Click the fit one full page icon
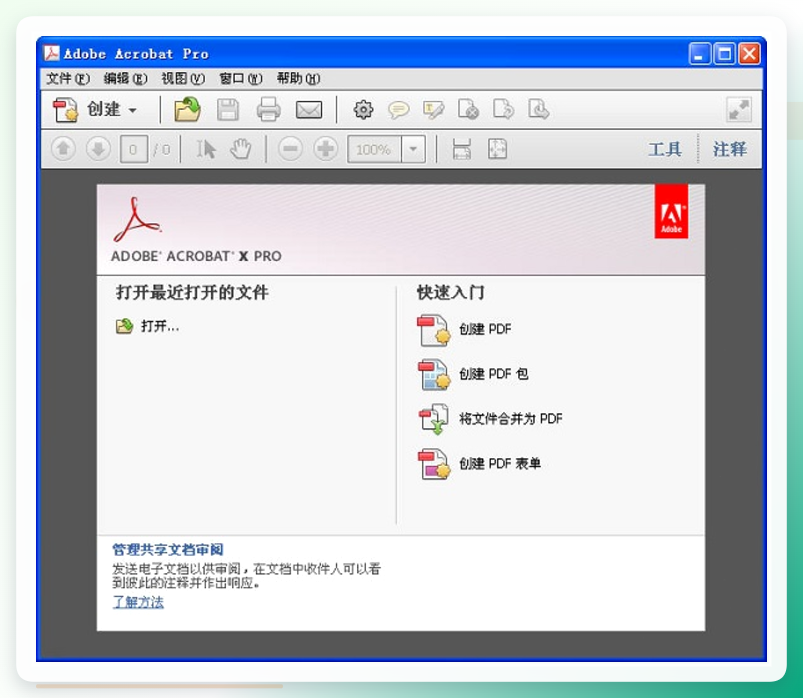 (x=497, y=149)
